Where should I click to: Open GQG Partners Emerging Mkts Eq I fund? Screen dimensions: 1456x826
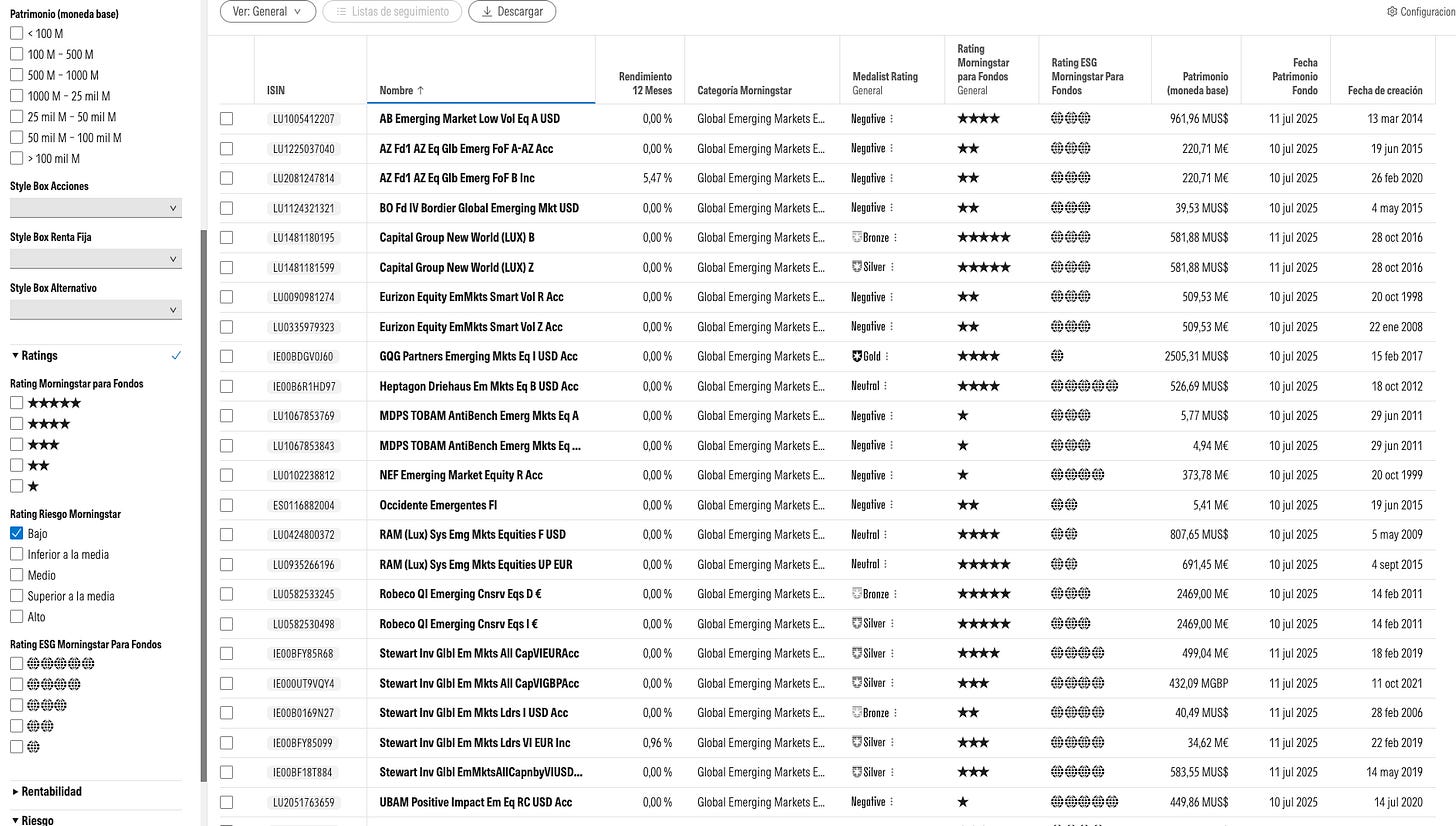coord(479,356)
